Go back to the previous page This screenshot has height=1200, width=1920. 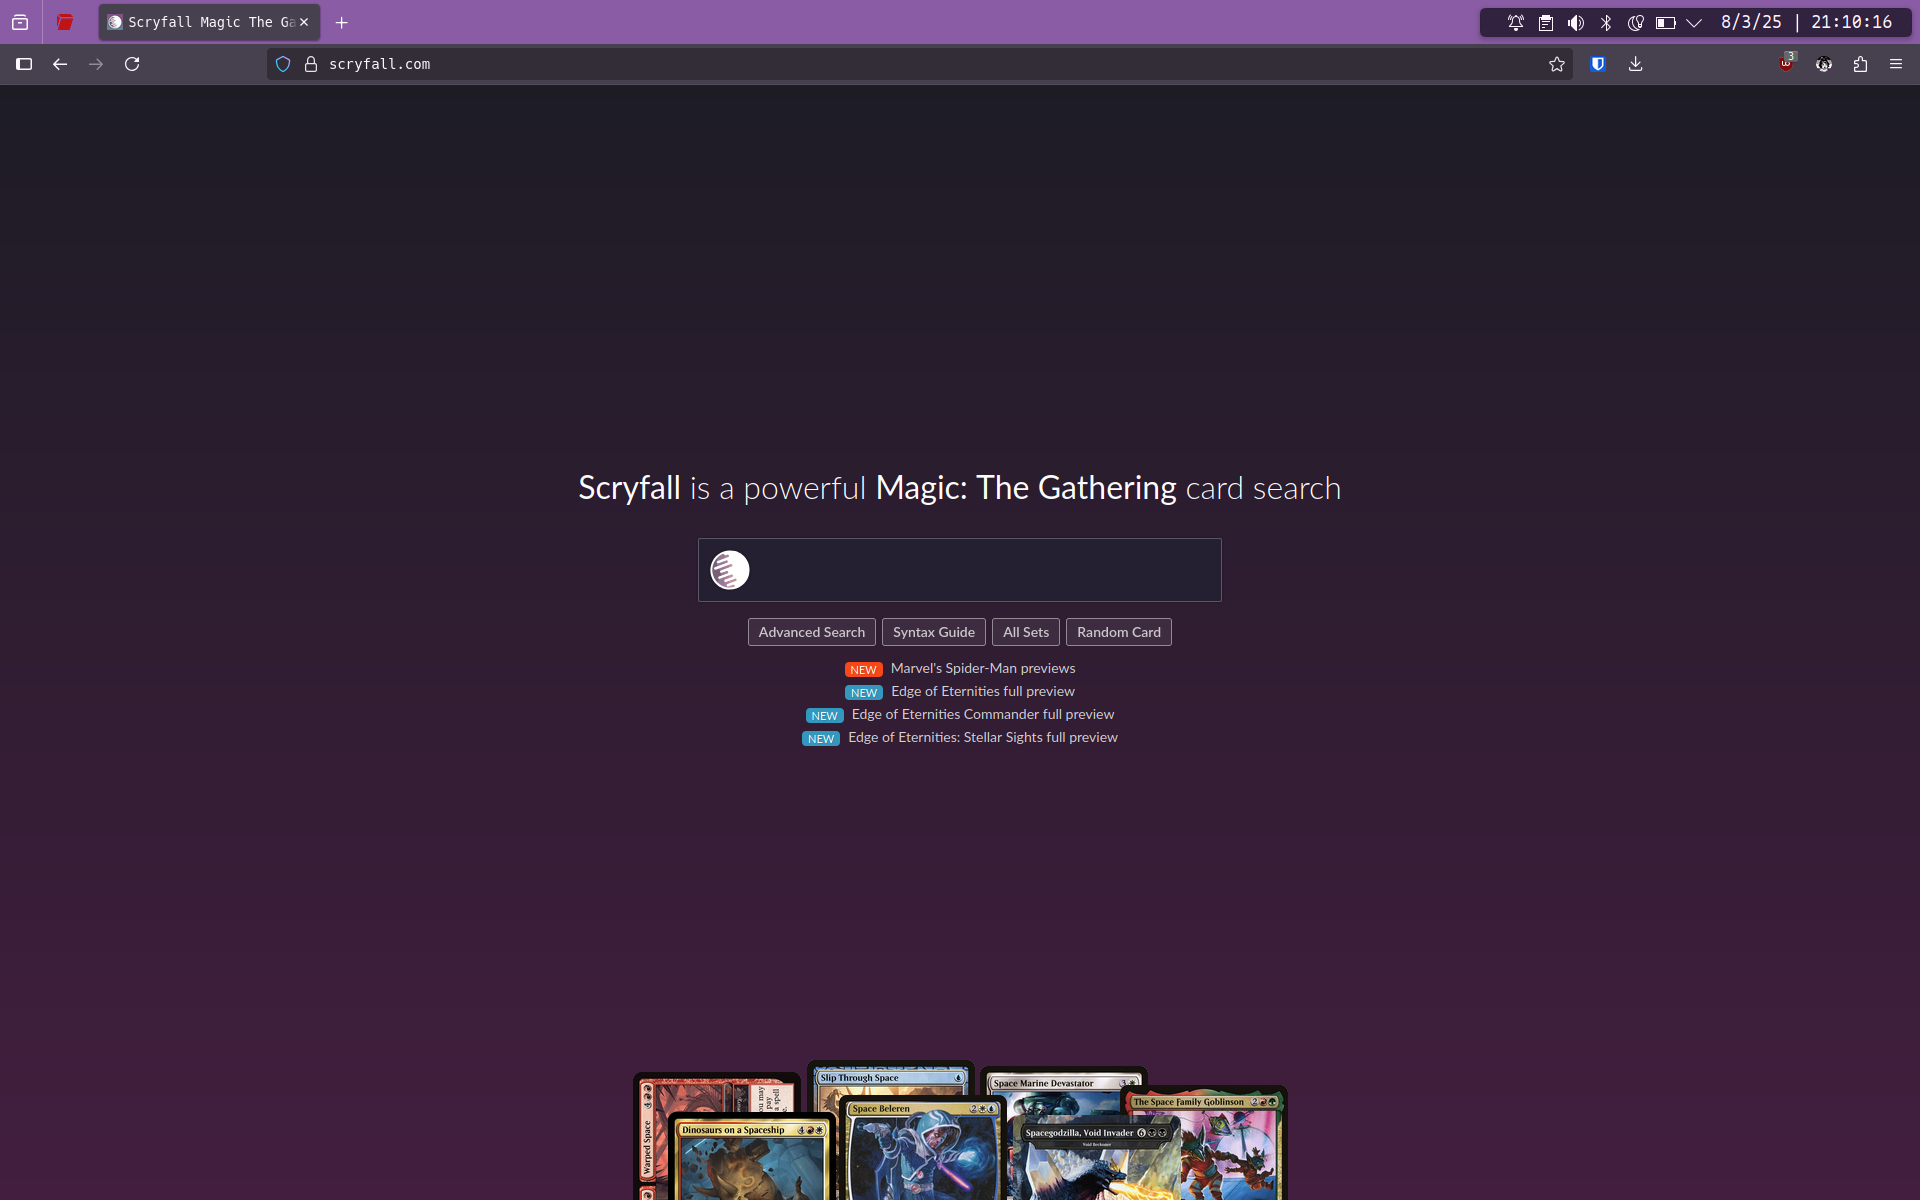point(60,64)
